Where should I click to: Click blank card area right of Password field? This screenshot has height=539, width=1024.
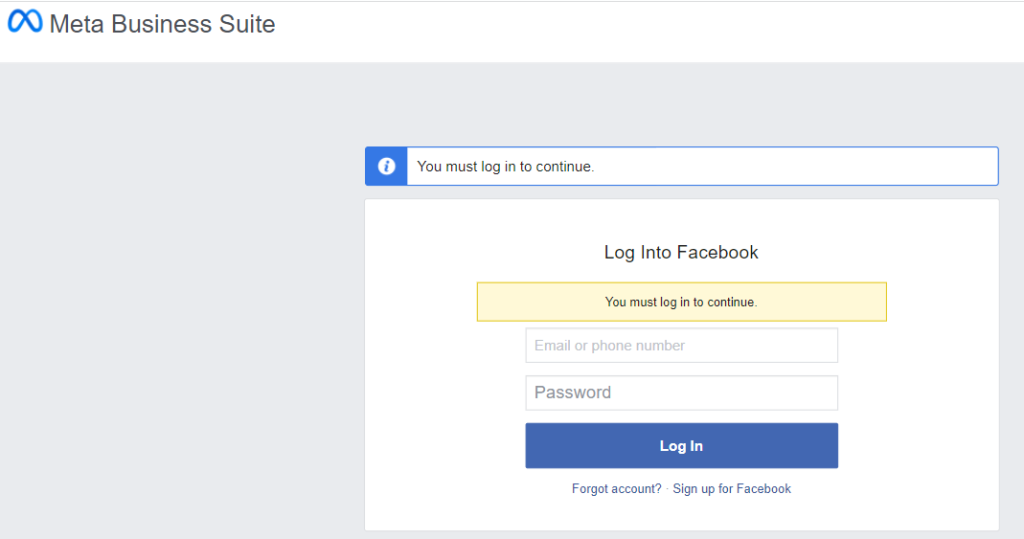pyautogui.click(x=918, y=393)
